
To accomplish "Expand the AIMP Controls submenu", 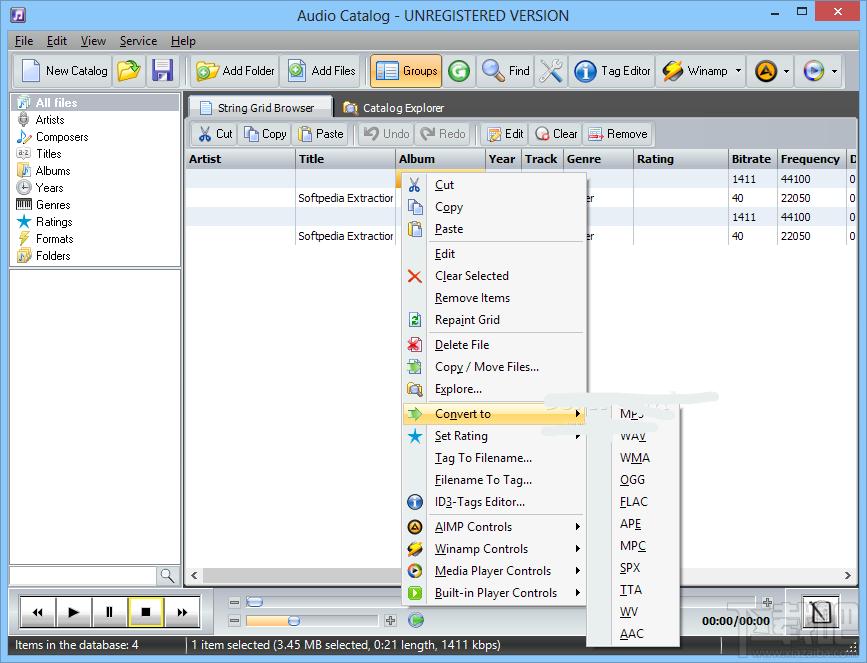I will [494, 526].
